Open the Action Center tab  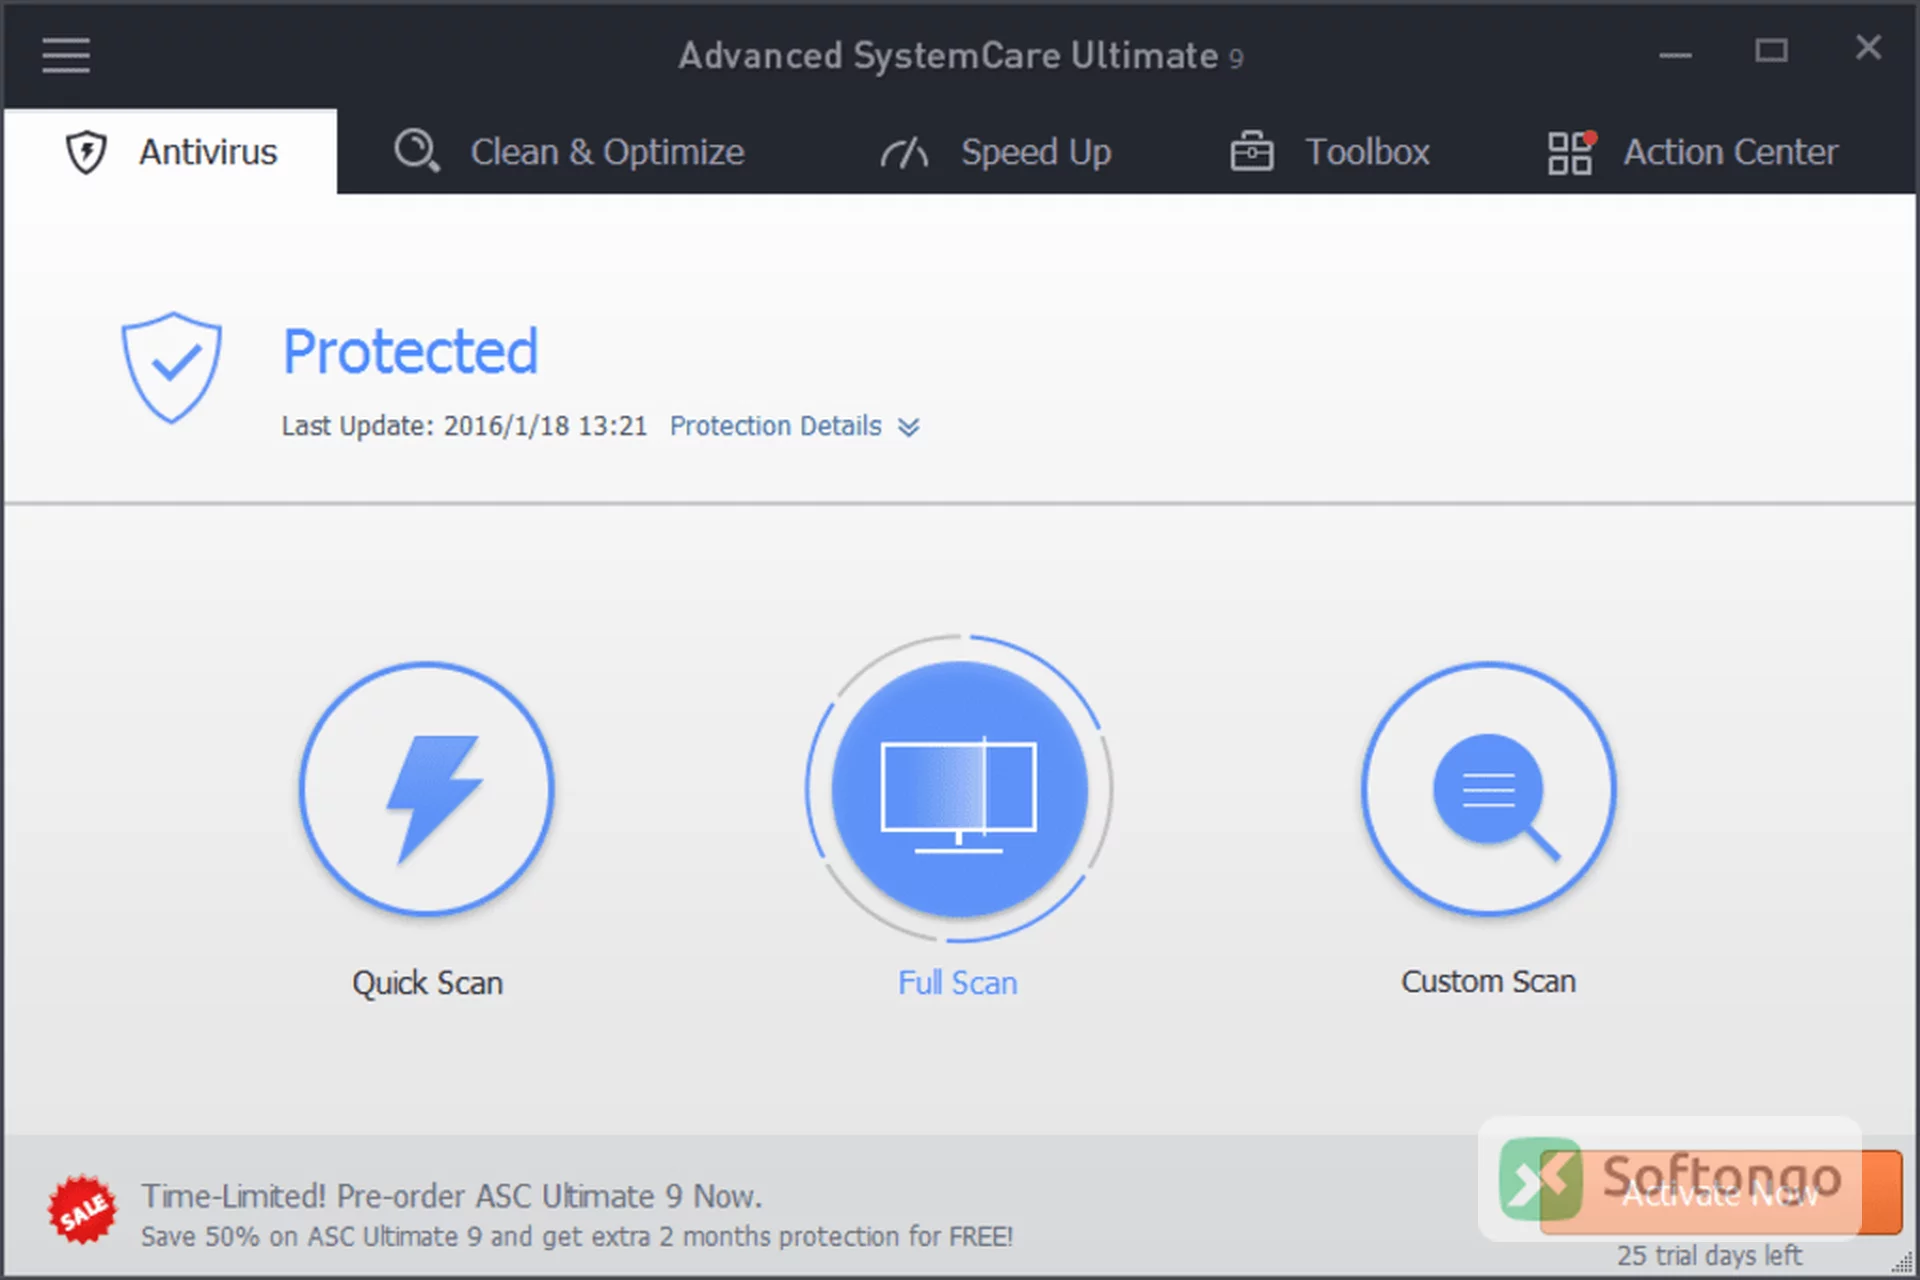(x=1693, y=152)
